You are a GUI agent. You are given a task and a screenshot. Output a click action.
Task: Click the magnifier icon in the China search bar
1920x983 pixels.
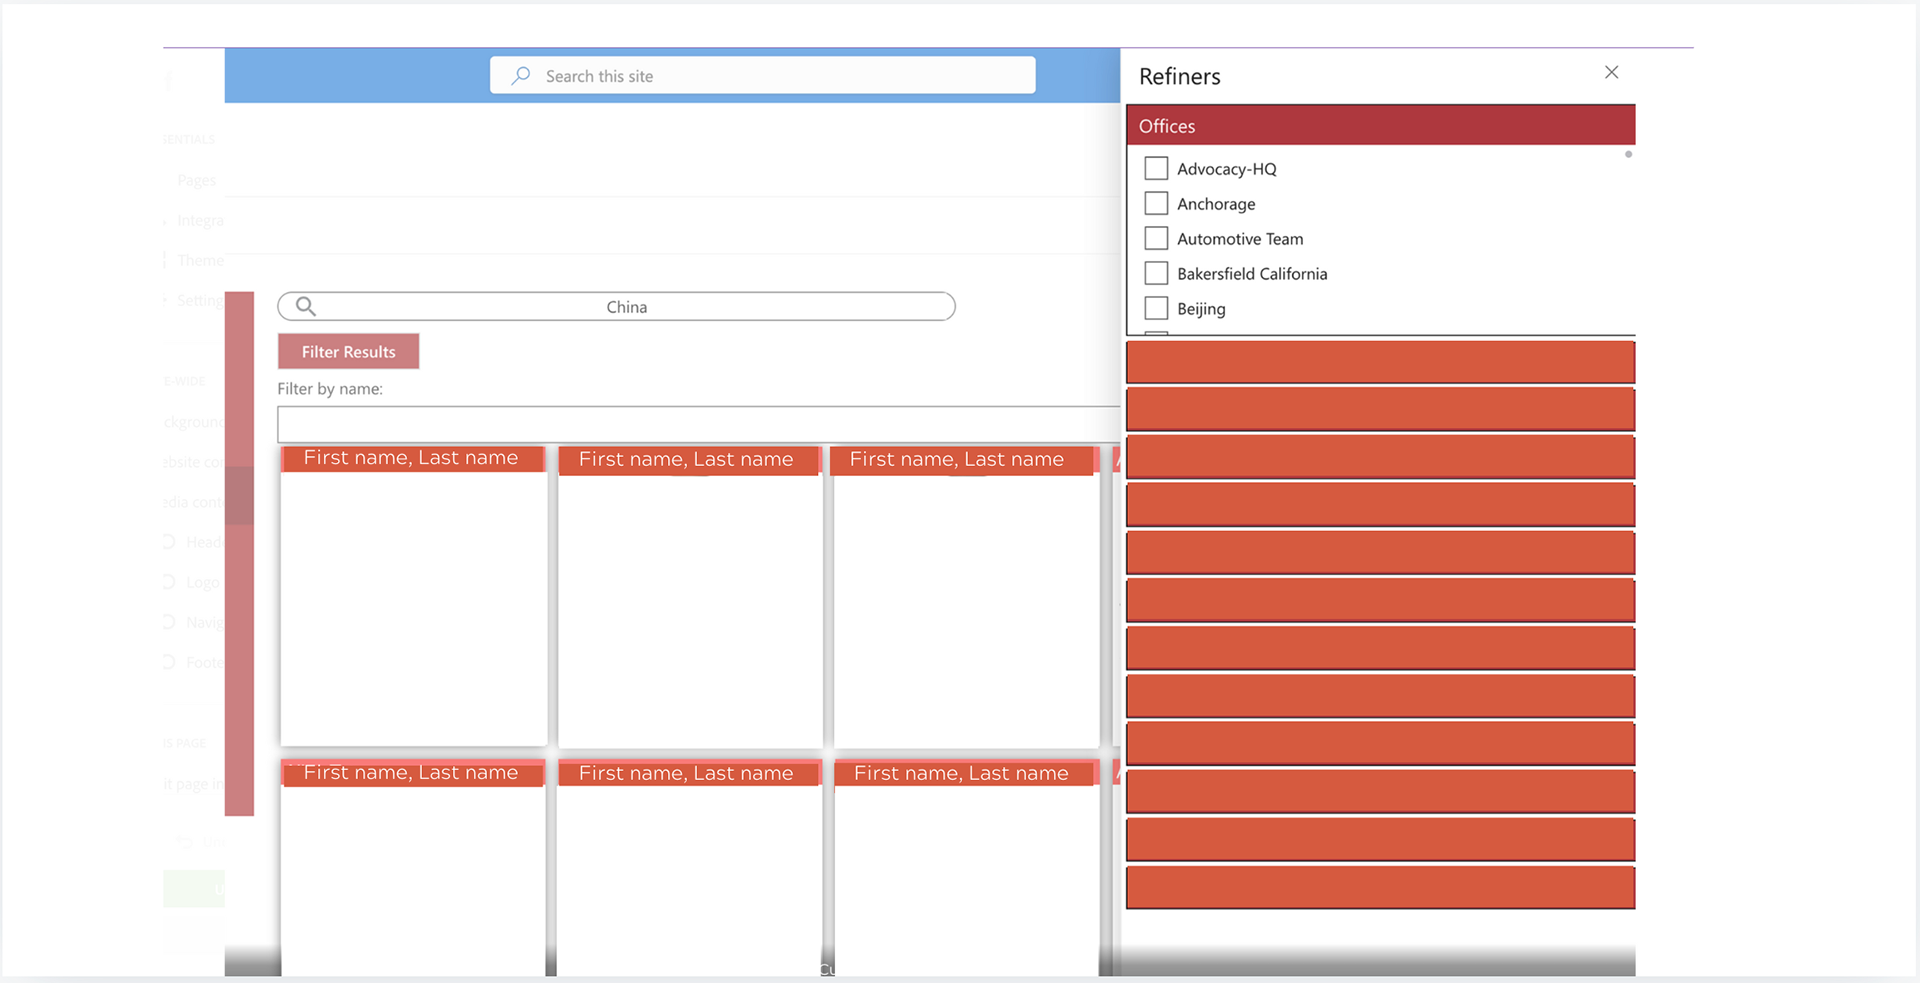306,306
